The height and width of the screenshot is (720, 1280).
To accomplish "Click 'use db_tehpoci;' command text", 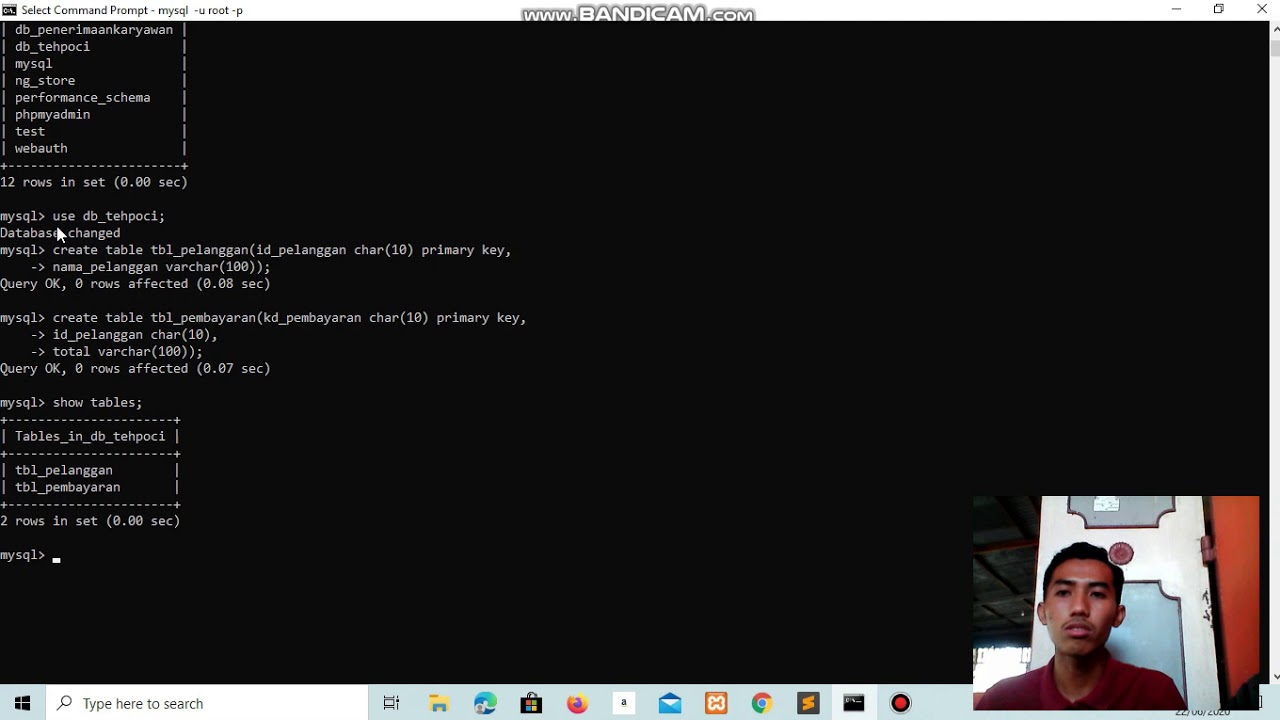I will click(108, 216).
